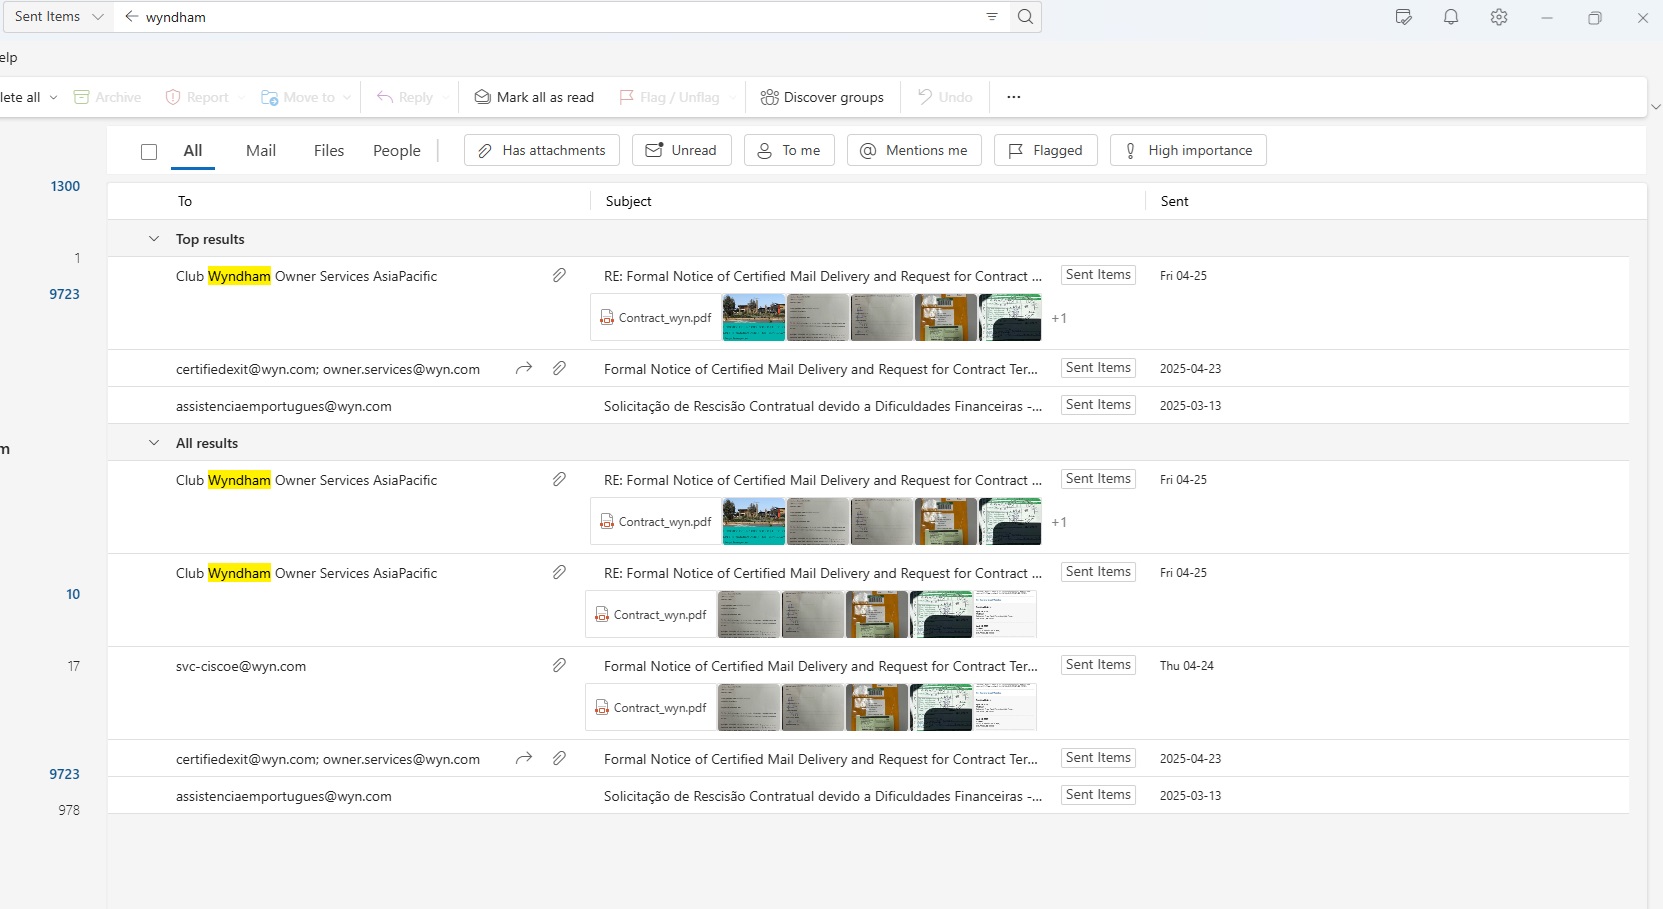Screen dimensions: 1663x909
Task: Open the Delete all dropdown arrow
Action: 53,97
